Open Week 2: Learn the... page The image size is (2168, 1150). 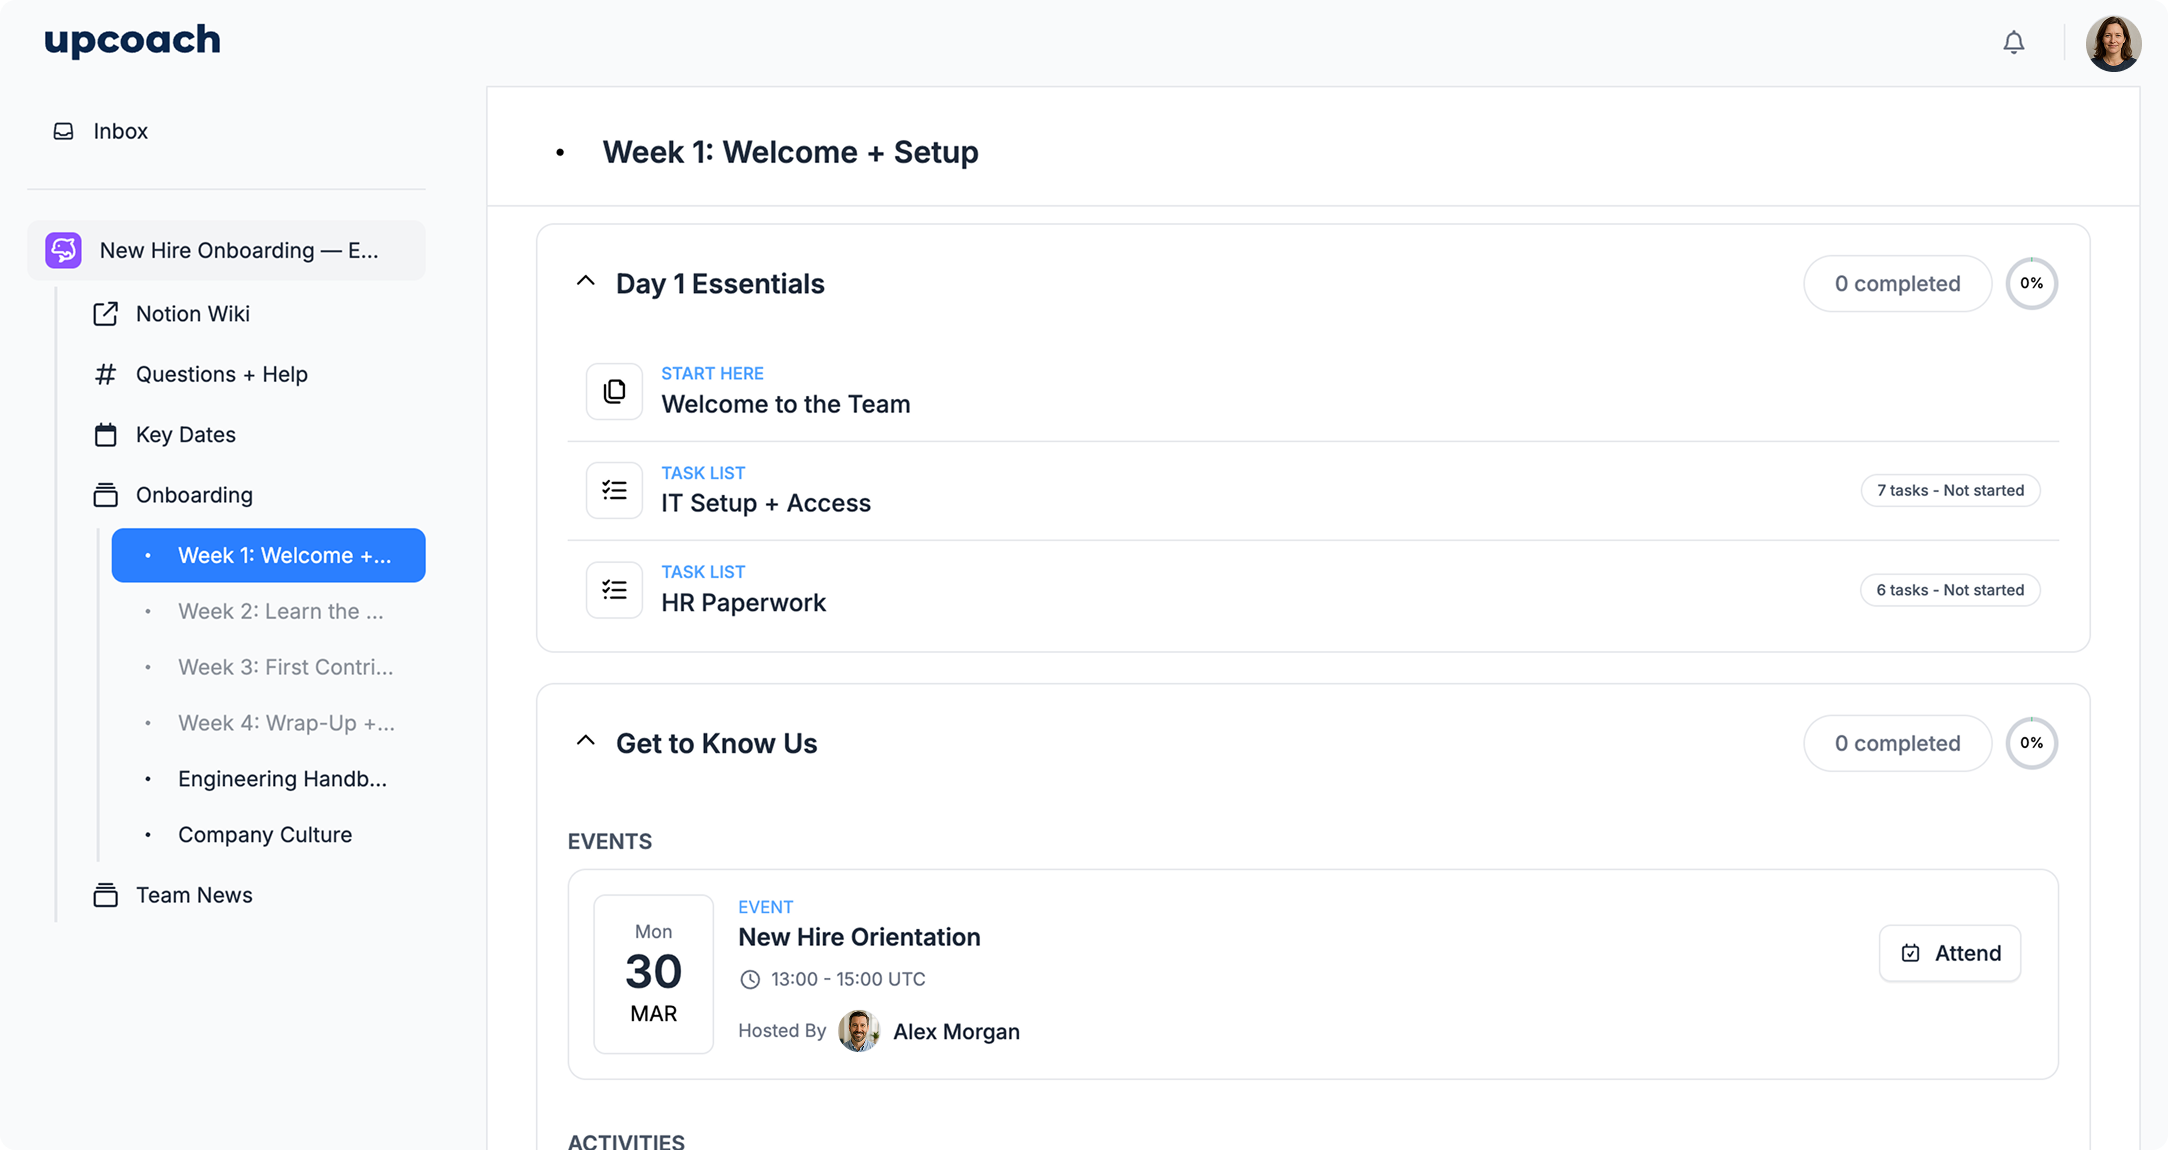(x=280, y=611)
